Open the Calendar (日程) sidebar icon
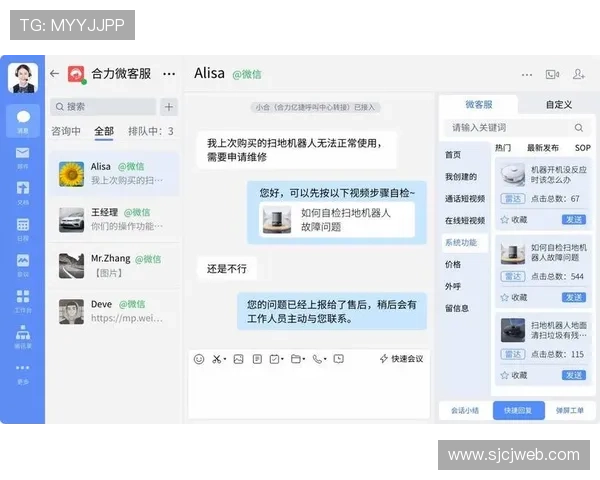Screen dimensions: 600x480 click(23, 229)
